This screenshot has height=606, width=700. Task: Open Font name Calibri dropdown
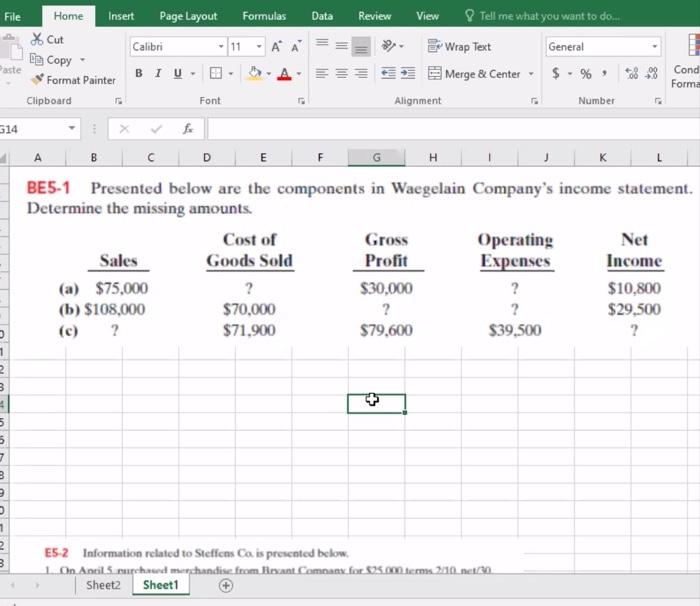click(x=221, y=46)
